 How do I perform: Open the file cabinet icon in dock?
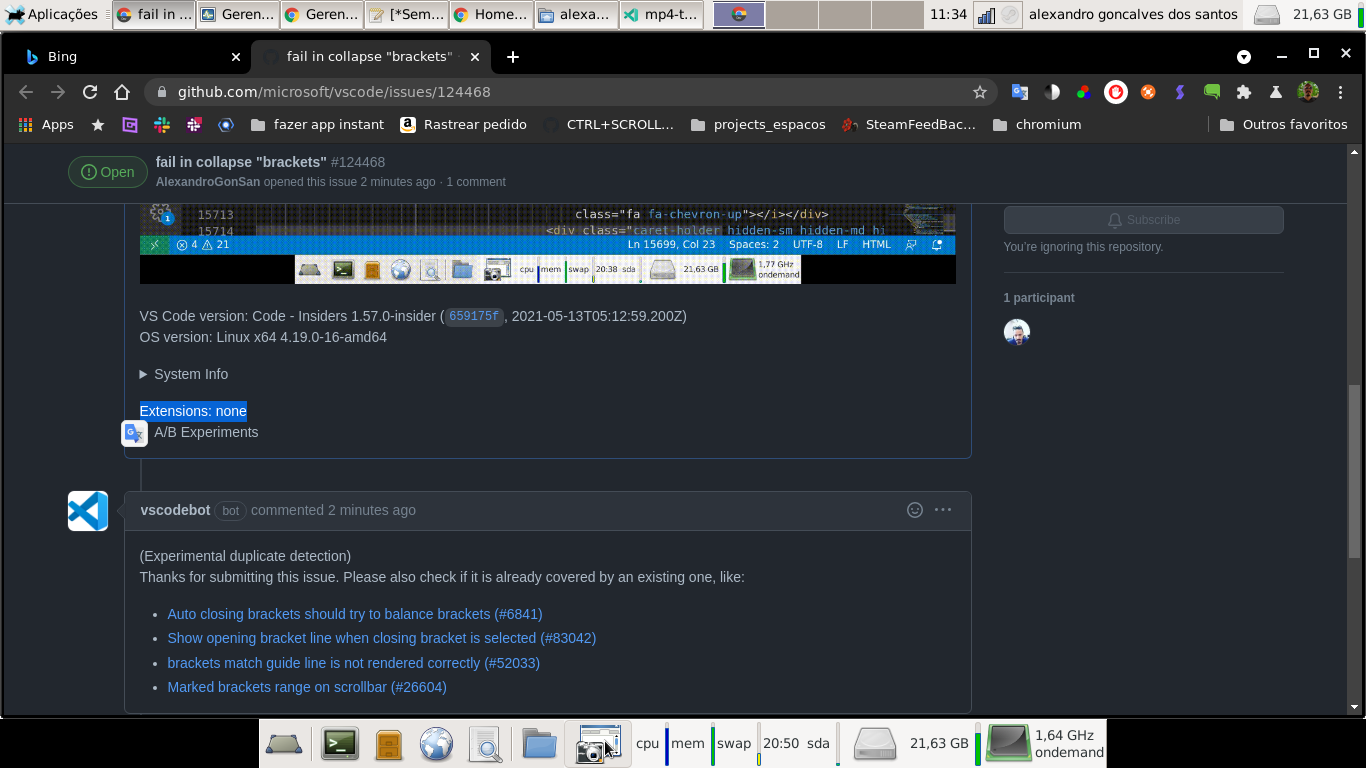click(x=388, y=744)
